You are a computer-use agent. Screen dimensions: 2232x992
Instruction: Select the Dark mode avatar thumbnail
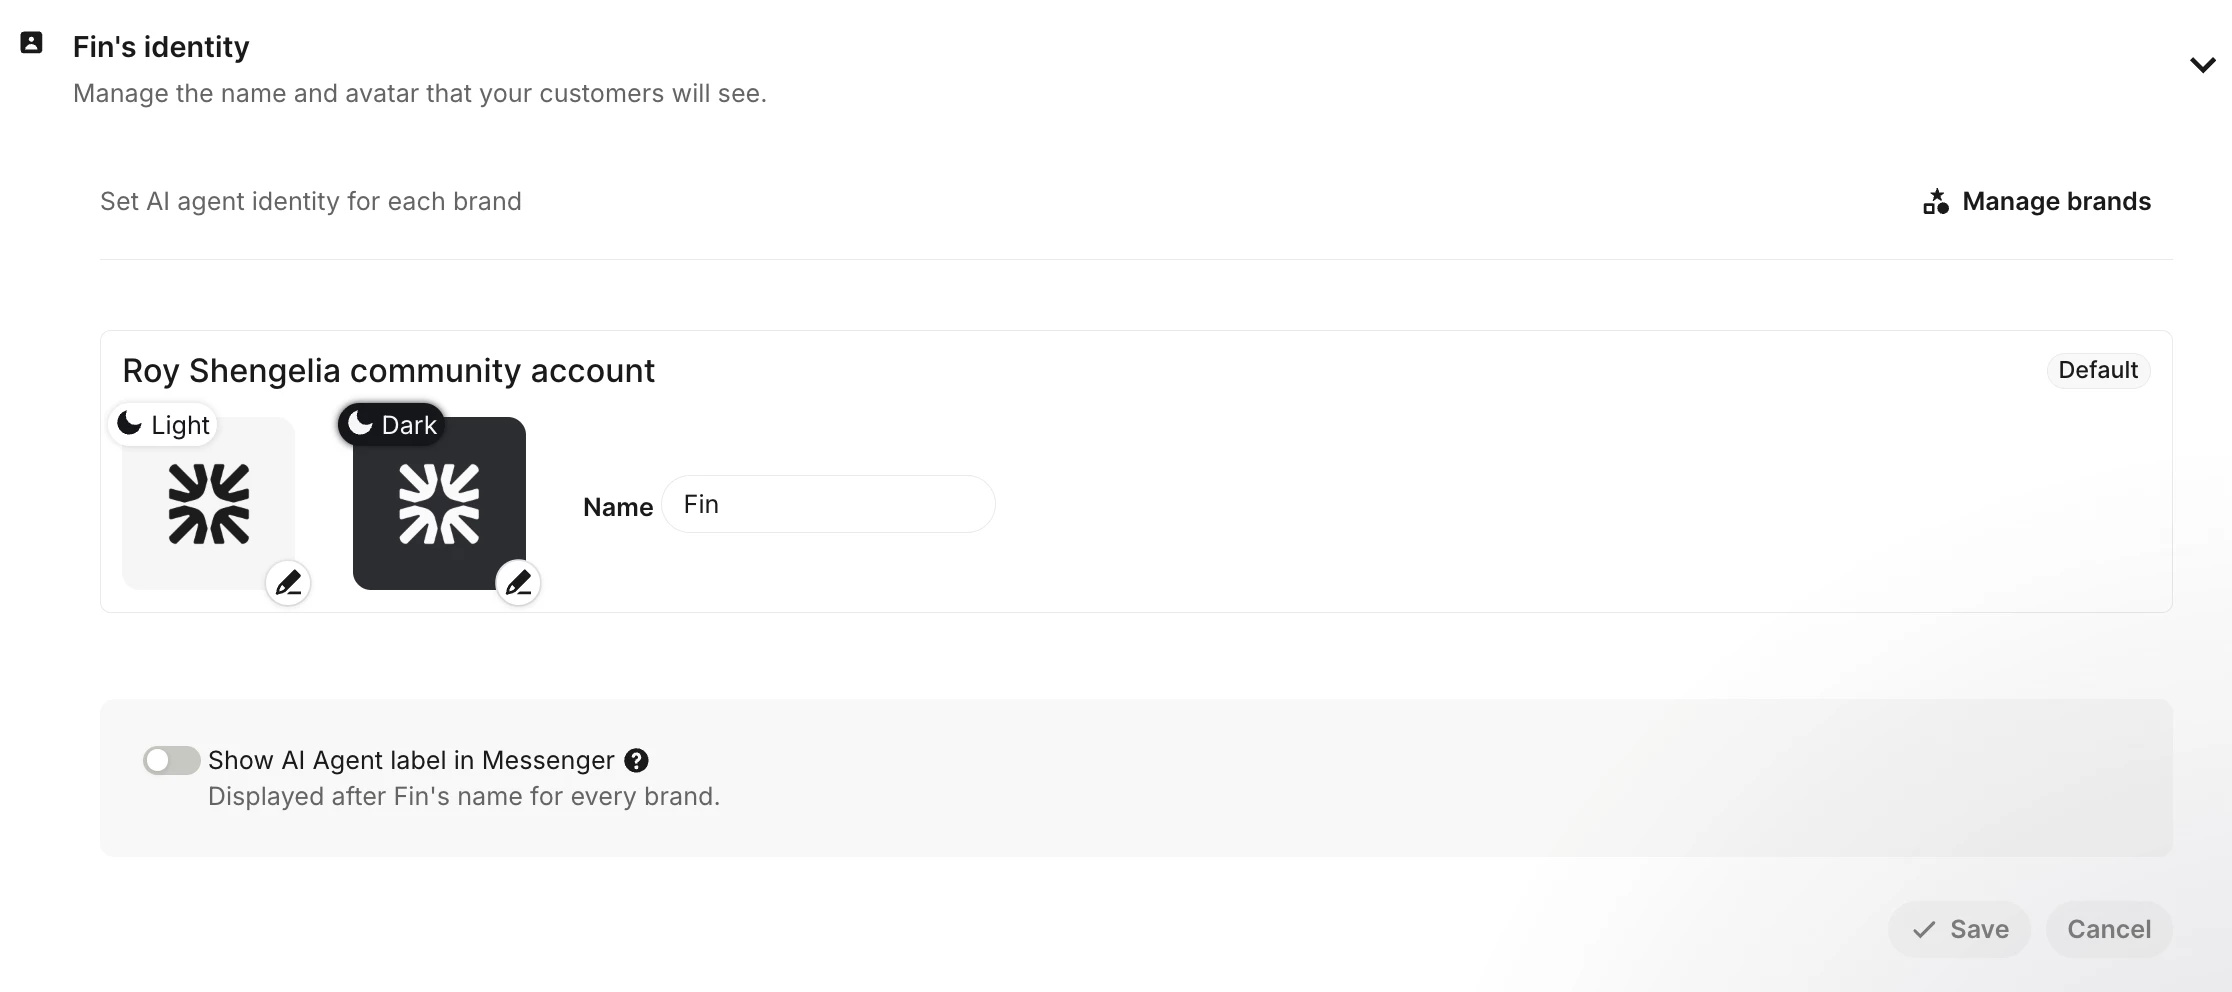(x=439, y=503)
